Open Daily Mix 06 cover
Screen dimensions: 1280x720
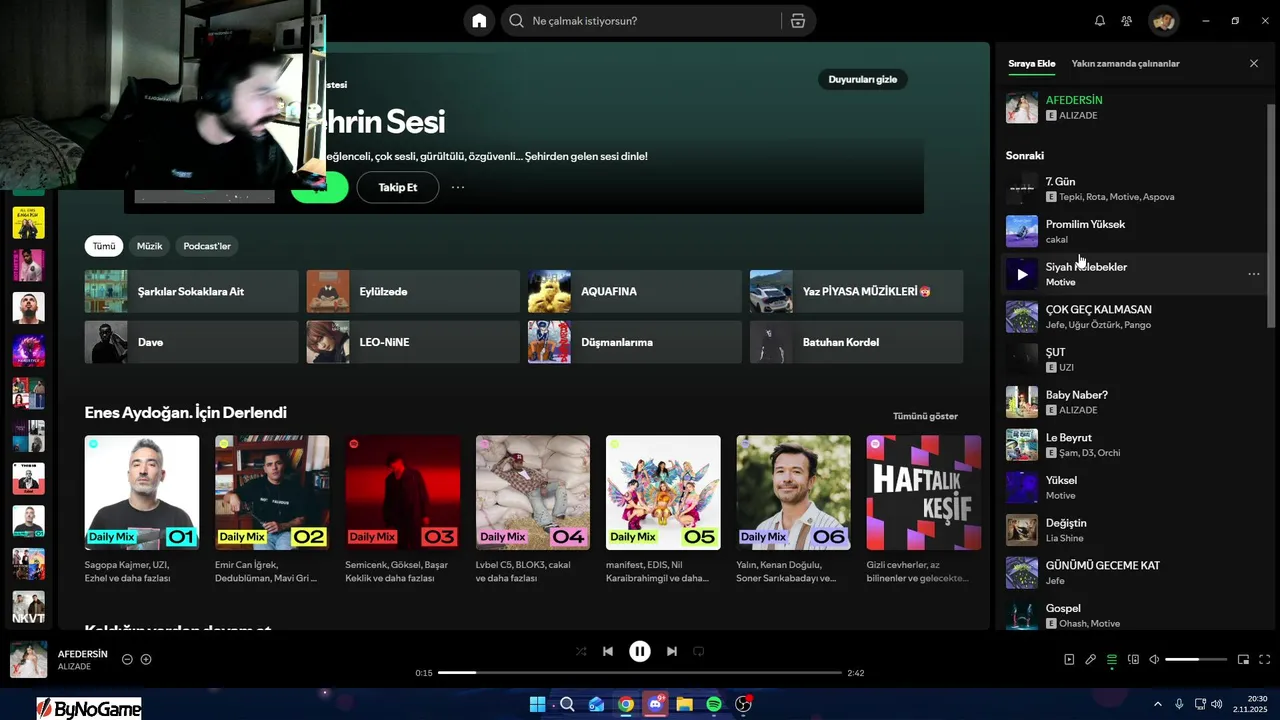(794, 492)
